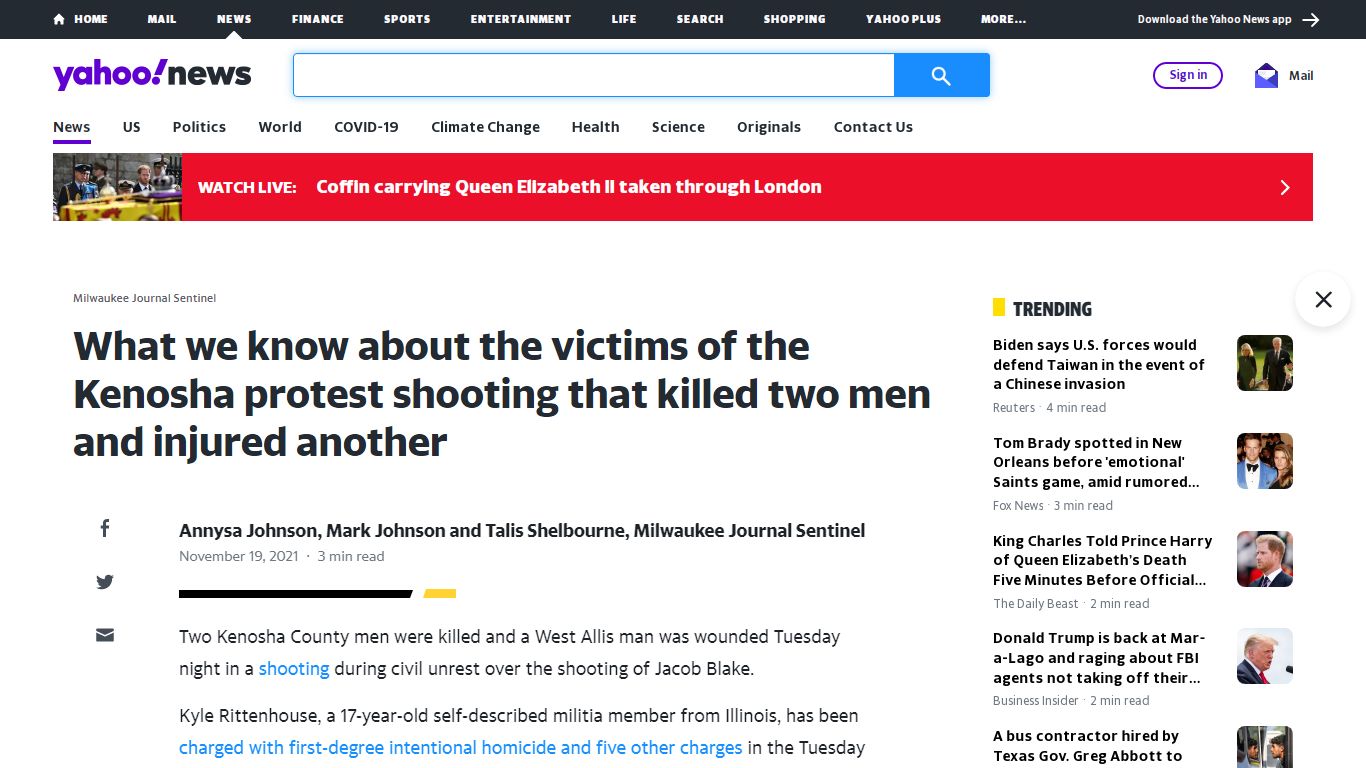1366x768 pixels.
Task: Open the Tom Brady trending story
Action: coord(1096,462)
